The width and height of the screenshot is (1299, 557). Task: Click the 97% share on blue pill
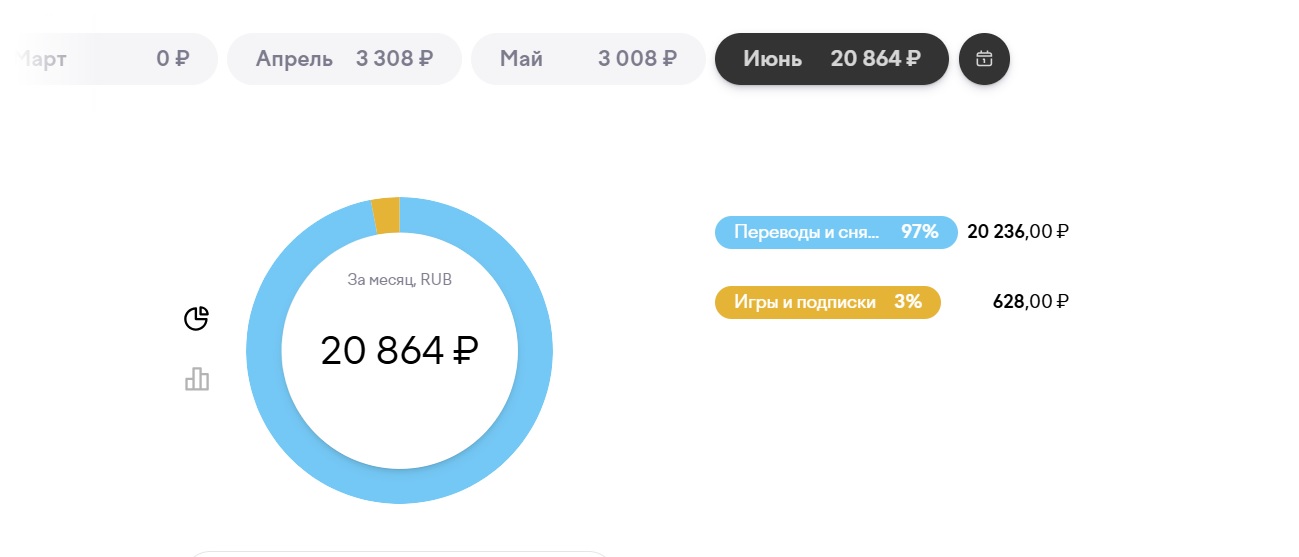pos(919,232)
